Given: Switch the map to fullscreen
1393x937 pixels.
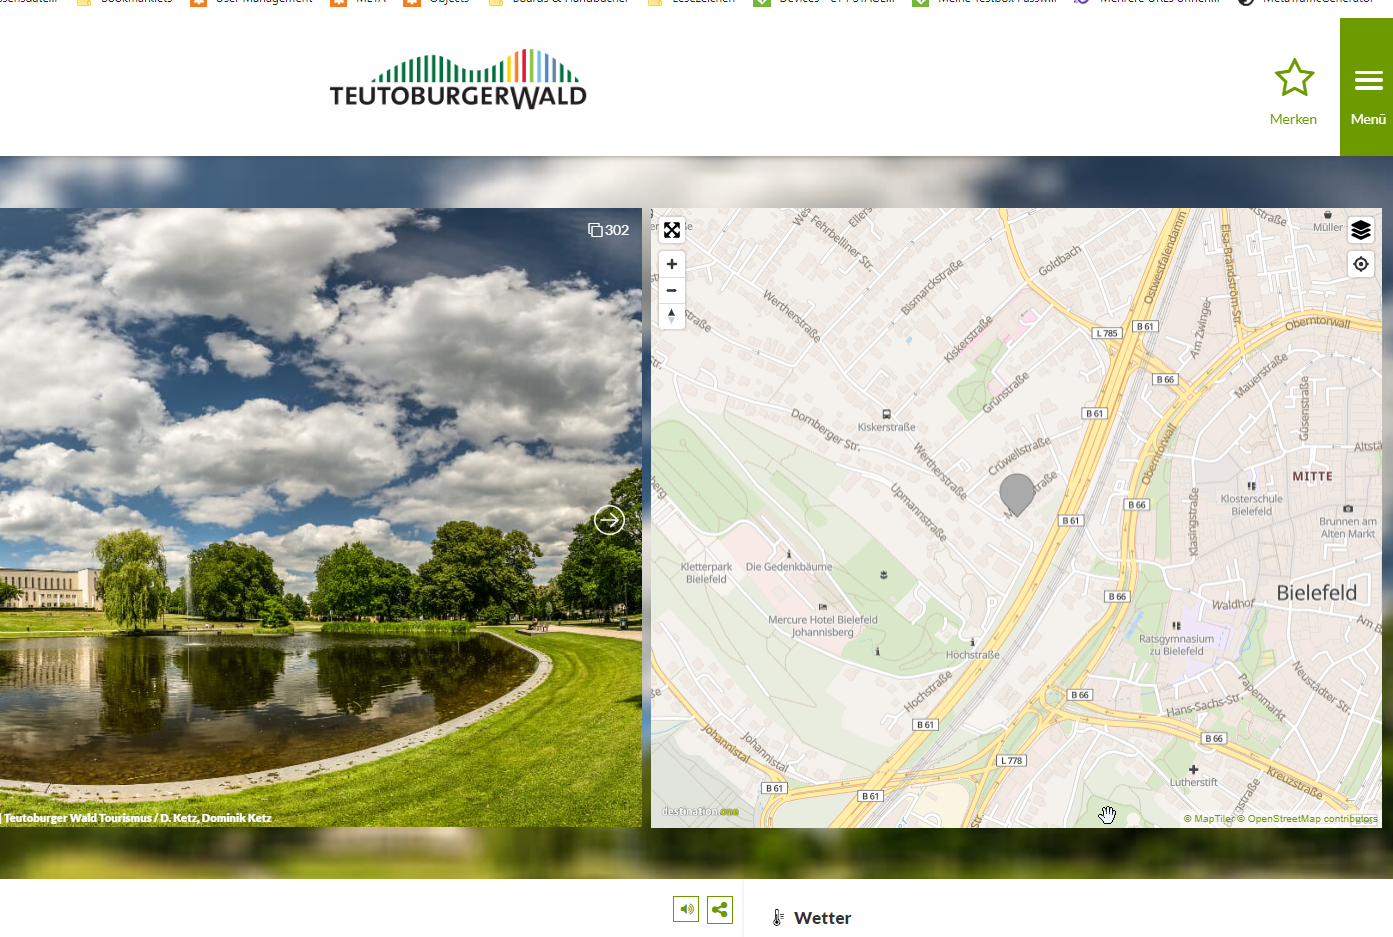Looking at the screenshot, I should click(x=672, y=230).
